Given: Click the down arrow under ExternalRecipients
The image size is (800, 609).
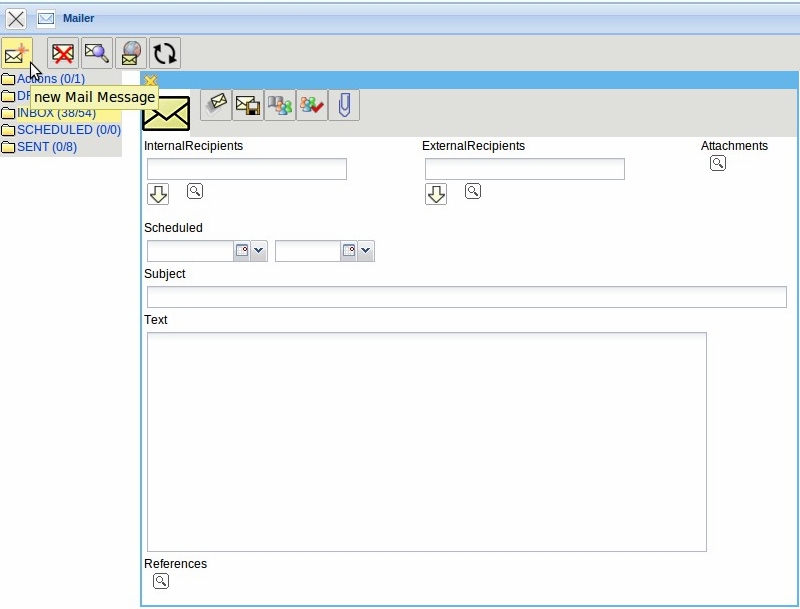Looking at the screenshot, I should 436,194.
